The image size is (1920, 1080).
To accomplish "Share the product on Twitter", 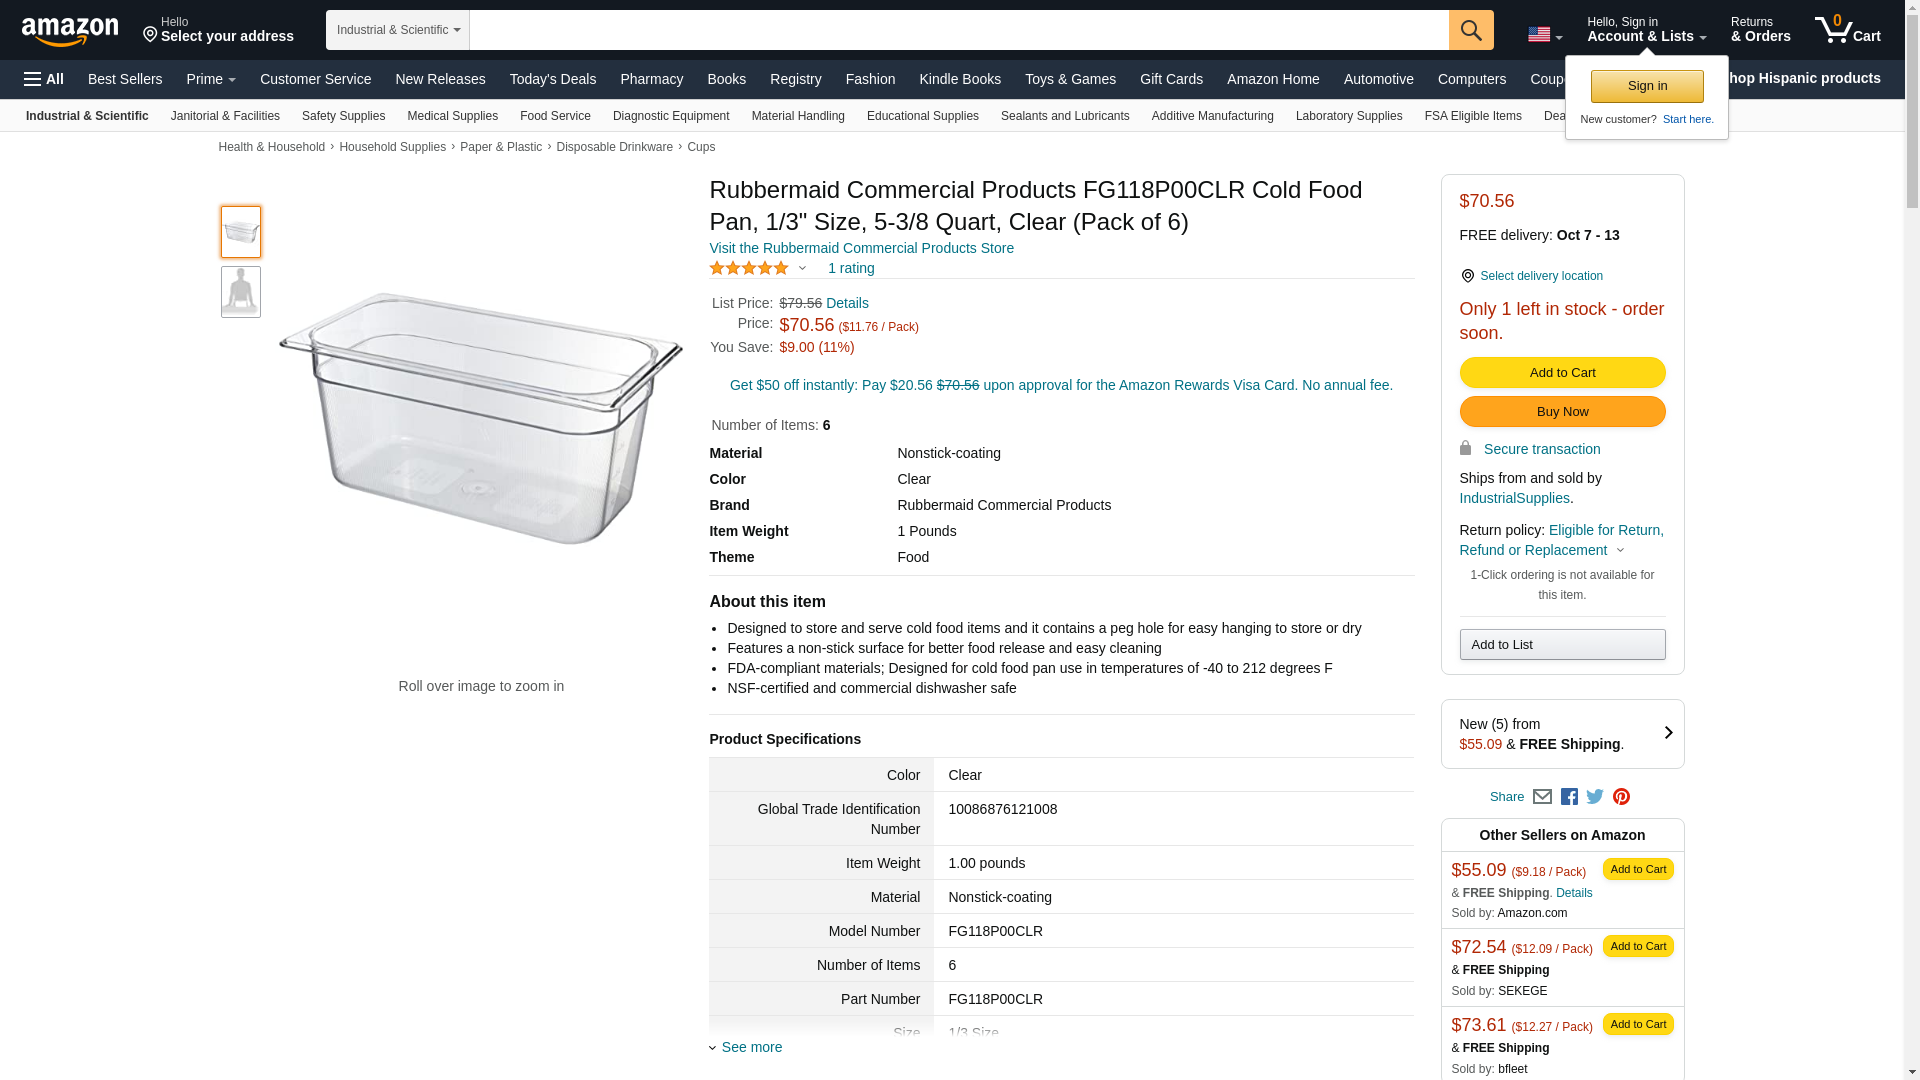I will (1595, 797).
